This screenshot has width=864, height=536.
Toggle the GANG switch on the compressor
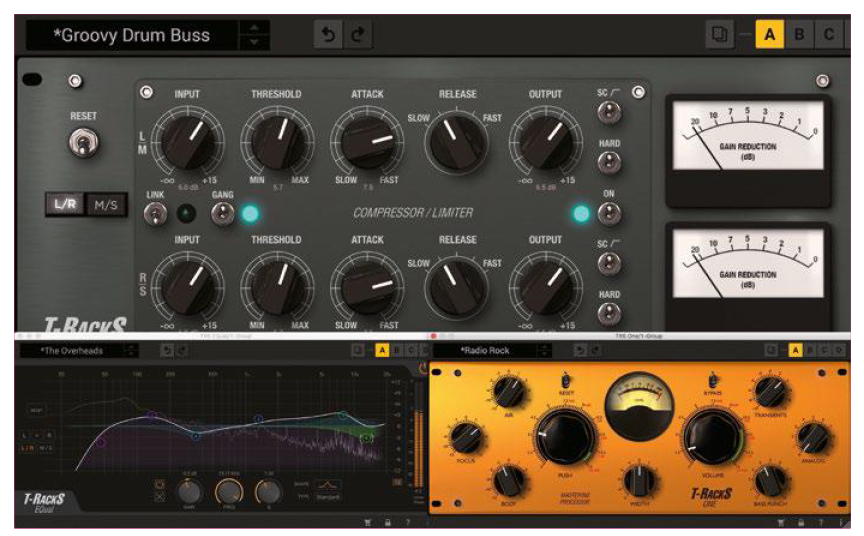point(222,213)
